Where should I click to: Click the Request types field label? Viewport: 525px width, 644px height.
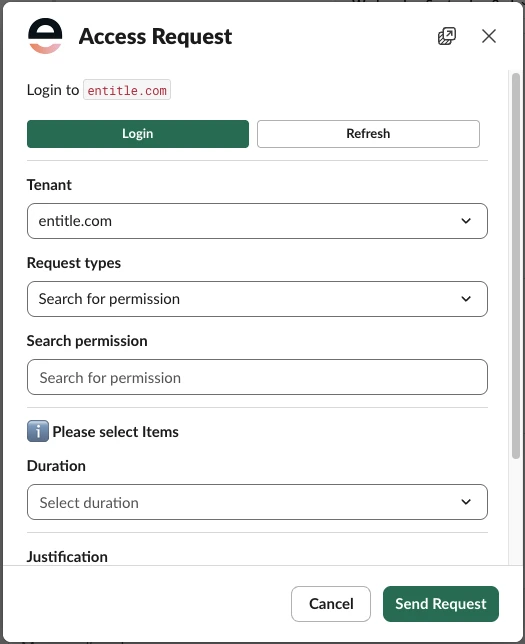(74, 263)
